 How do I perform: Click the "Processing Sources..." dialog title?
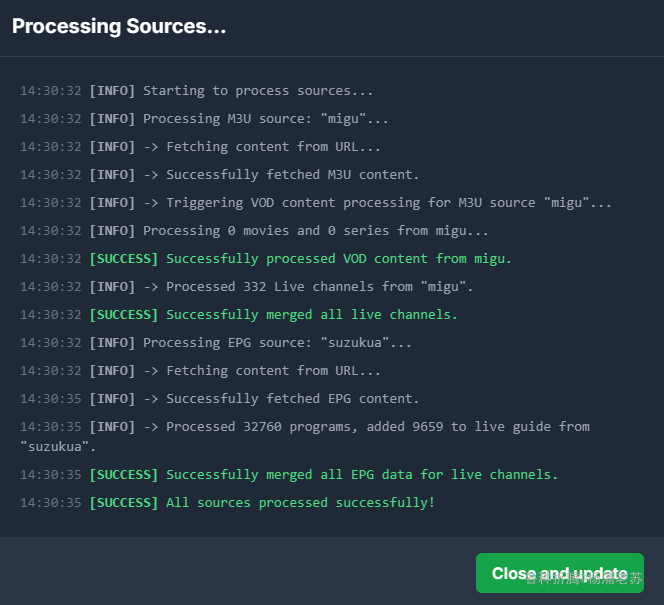(x=119, y=27)
